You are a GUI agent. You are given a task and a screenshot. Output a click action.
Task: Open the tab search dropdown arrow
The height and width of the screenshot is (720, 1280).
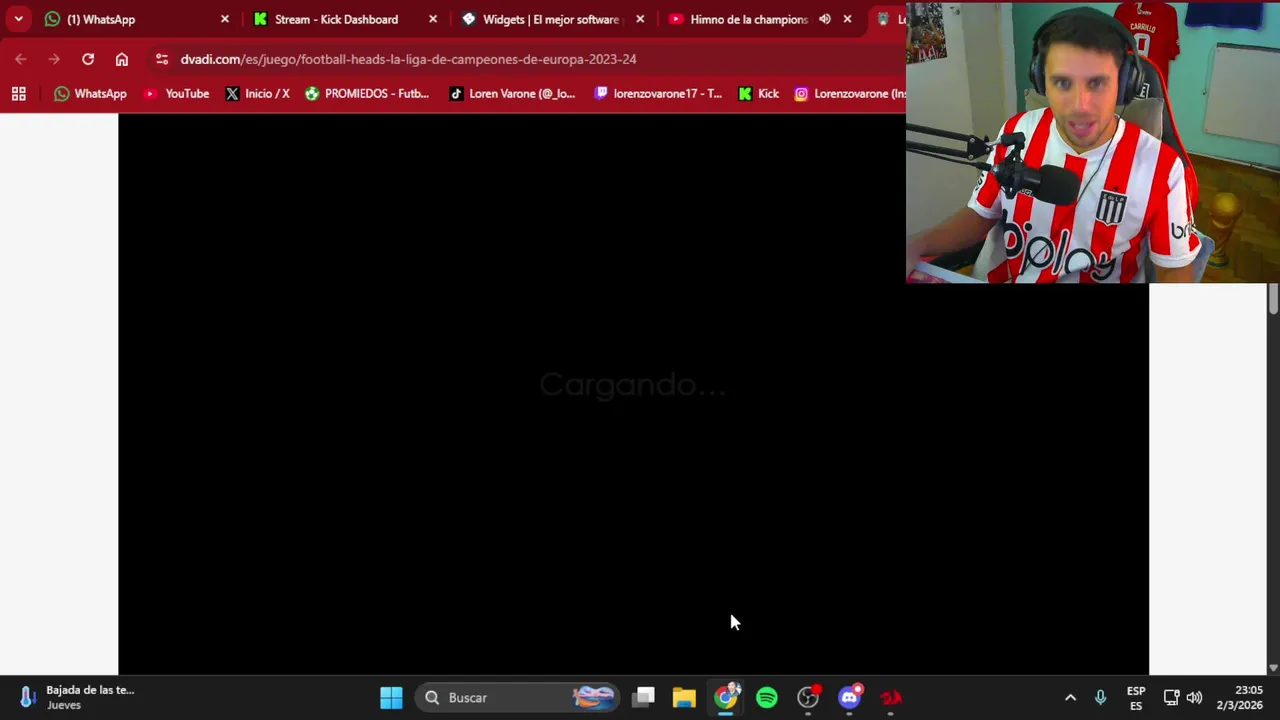point(18,19)
